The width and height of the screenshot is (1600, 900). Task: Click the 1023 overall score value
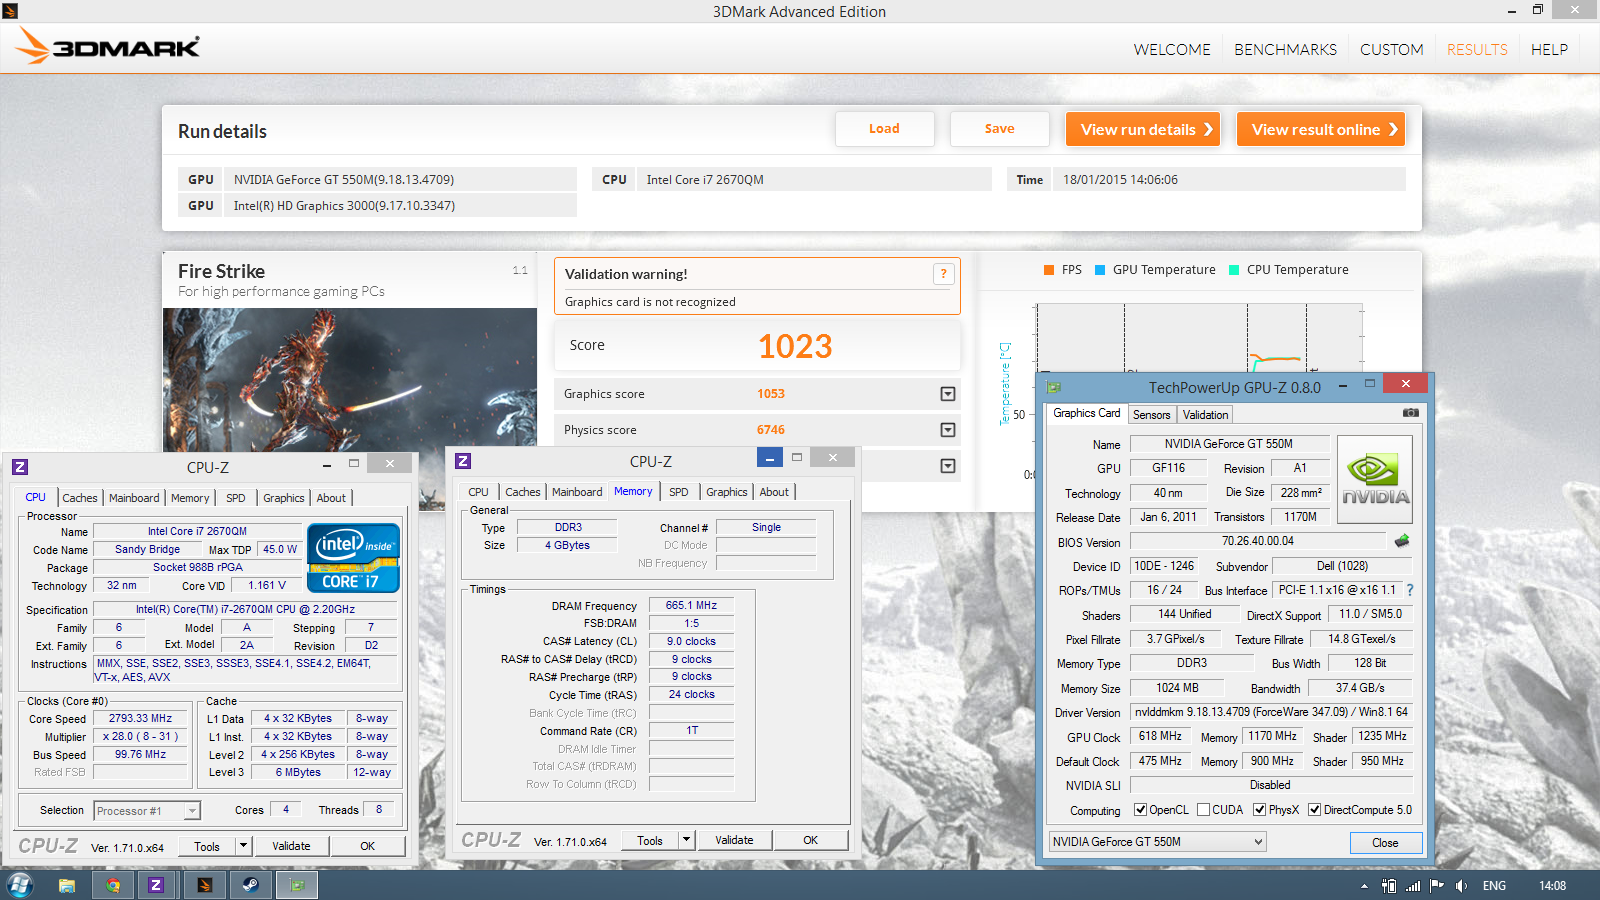point(795,346)
